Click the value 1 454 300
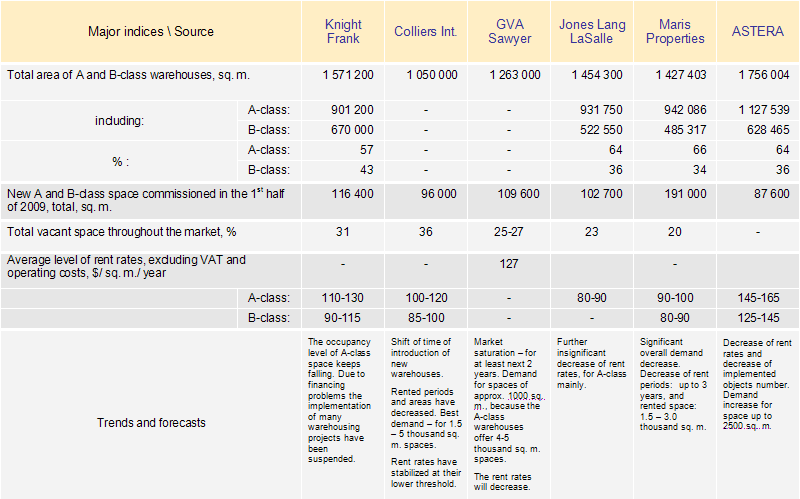800x499 pixels. [597, 75]
